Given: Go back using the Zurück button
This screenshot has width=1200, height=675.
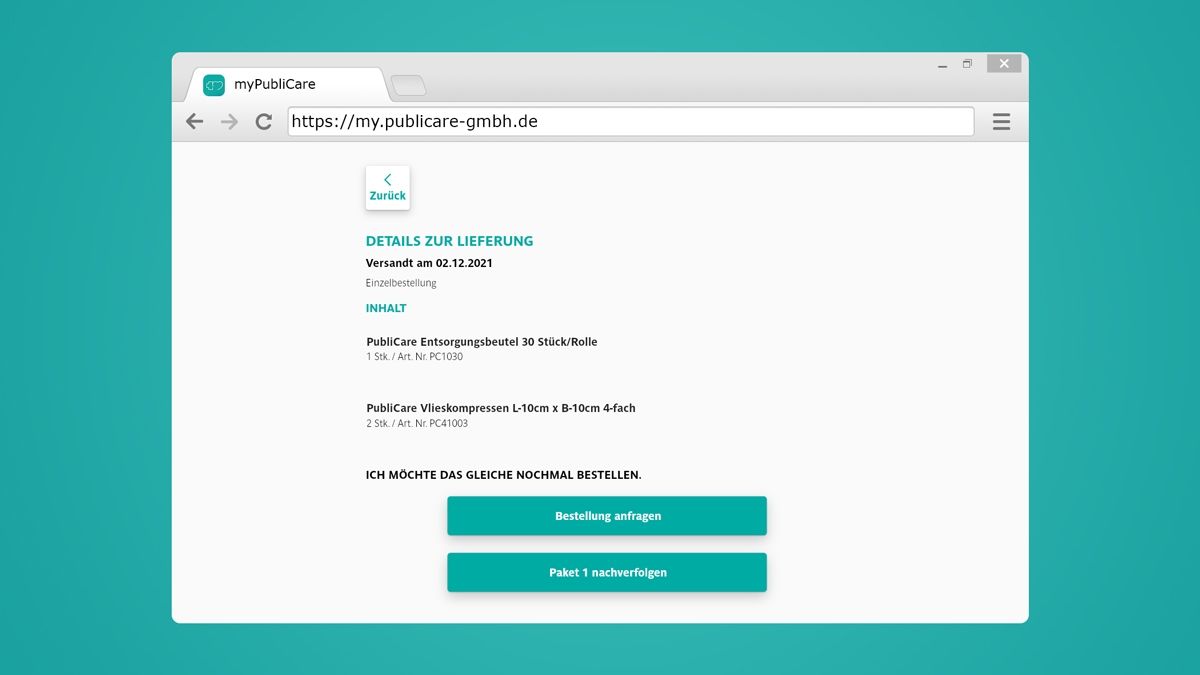Looking at the screenshot, I should [388, 188].
